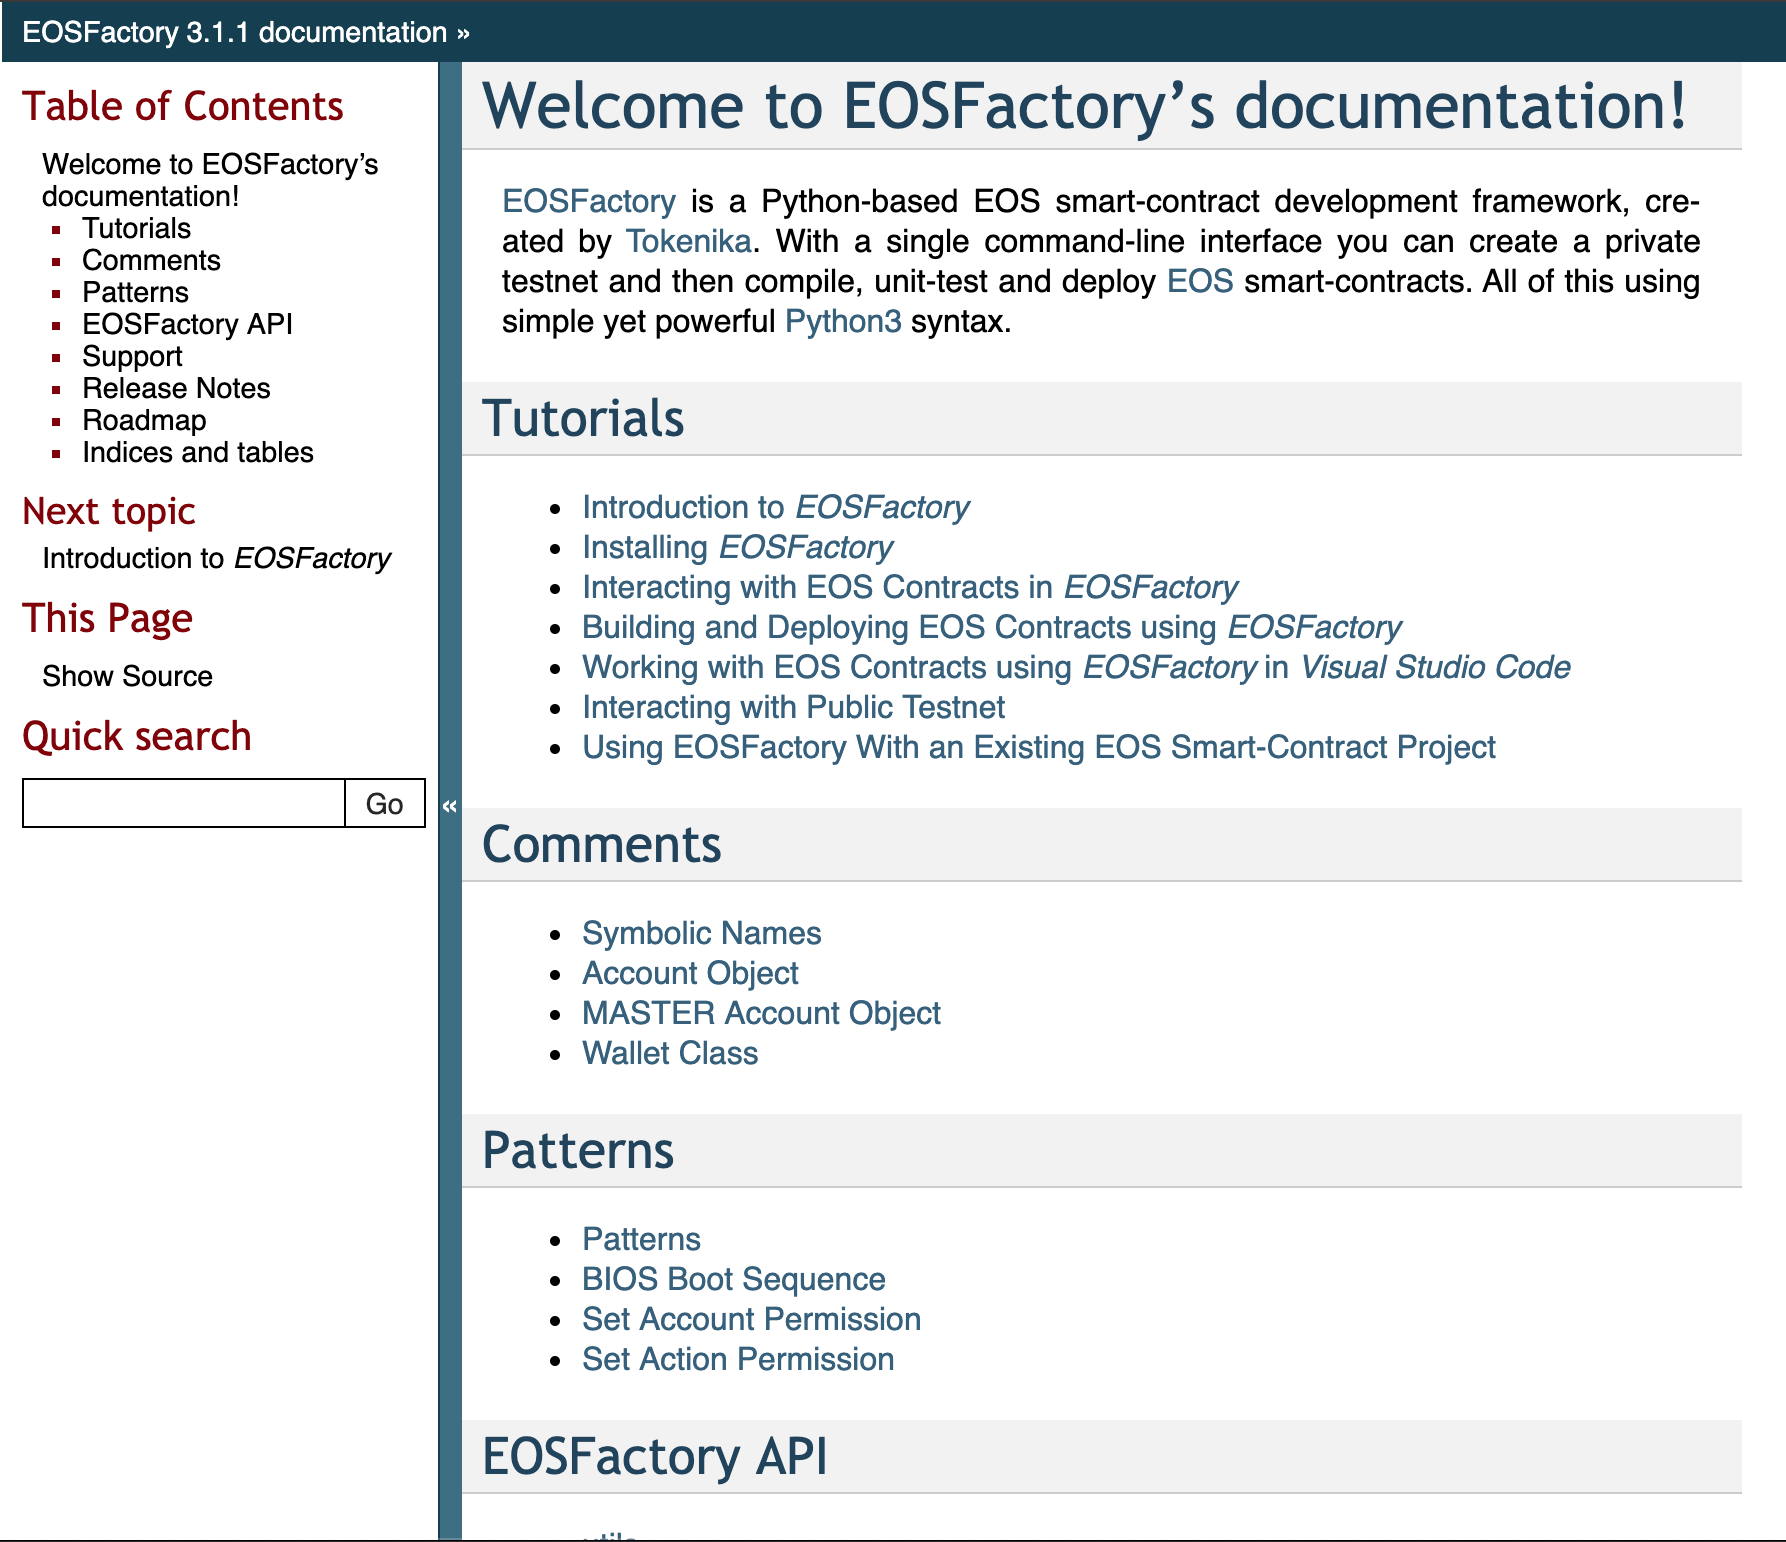Click the EOSFactory API section heading

tap(655, 1456)
